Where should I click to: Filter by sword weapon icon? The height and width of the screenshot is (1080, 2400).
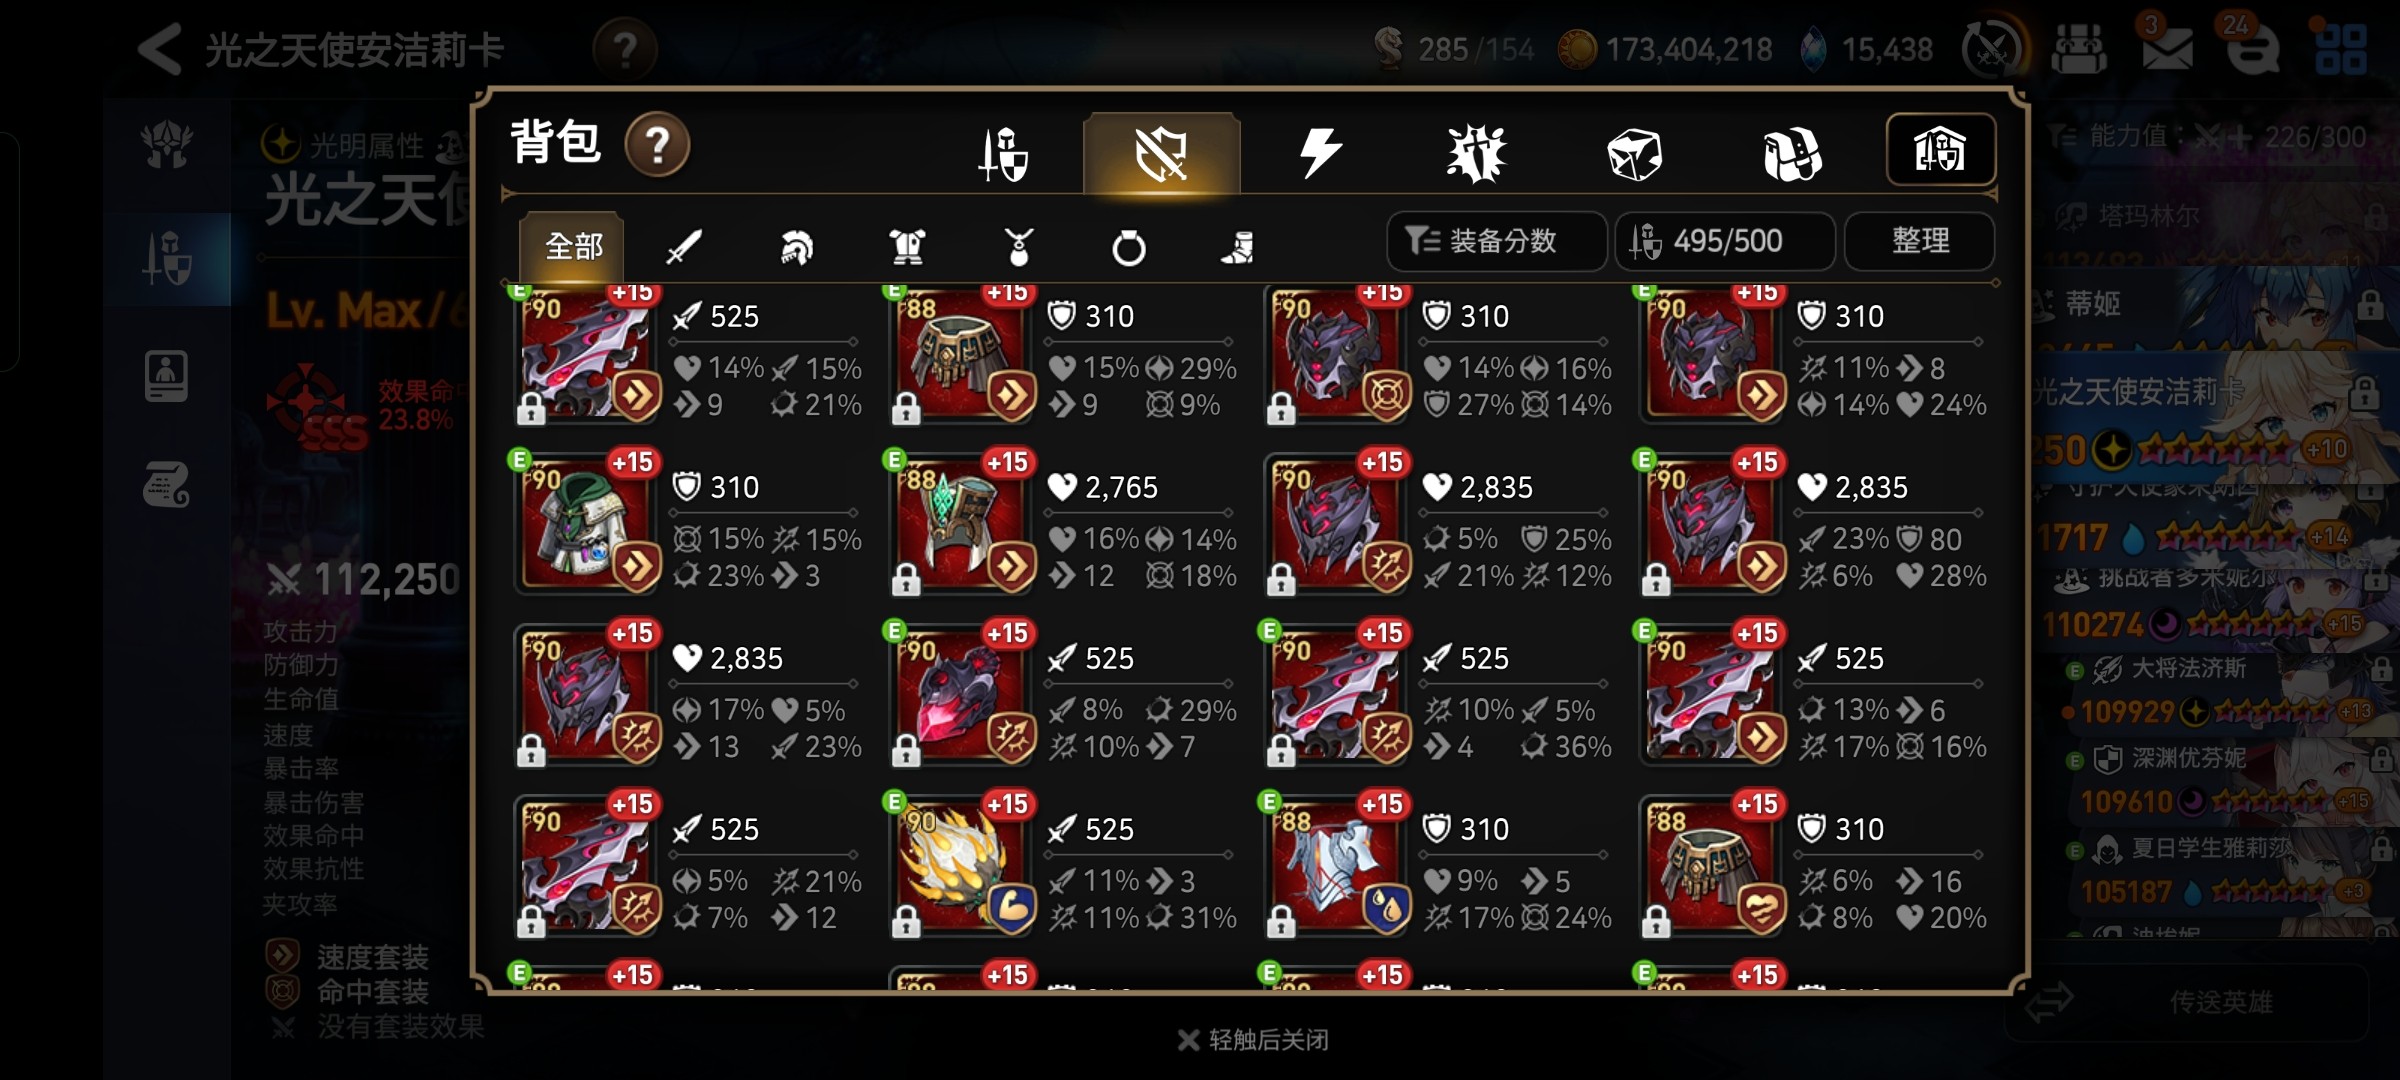[684, 247]
